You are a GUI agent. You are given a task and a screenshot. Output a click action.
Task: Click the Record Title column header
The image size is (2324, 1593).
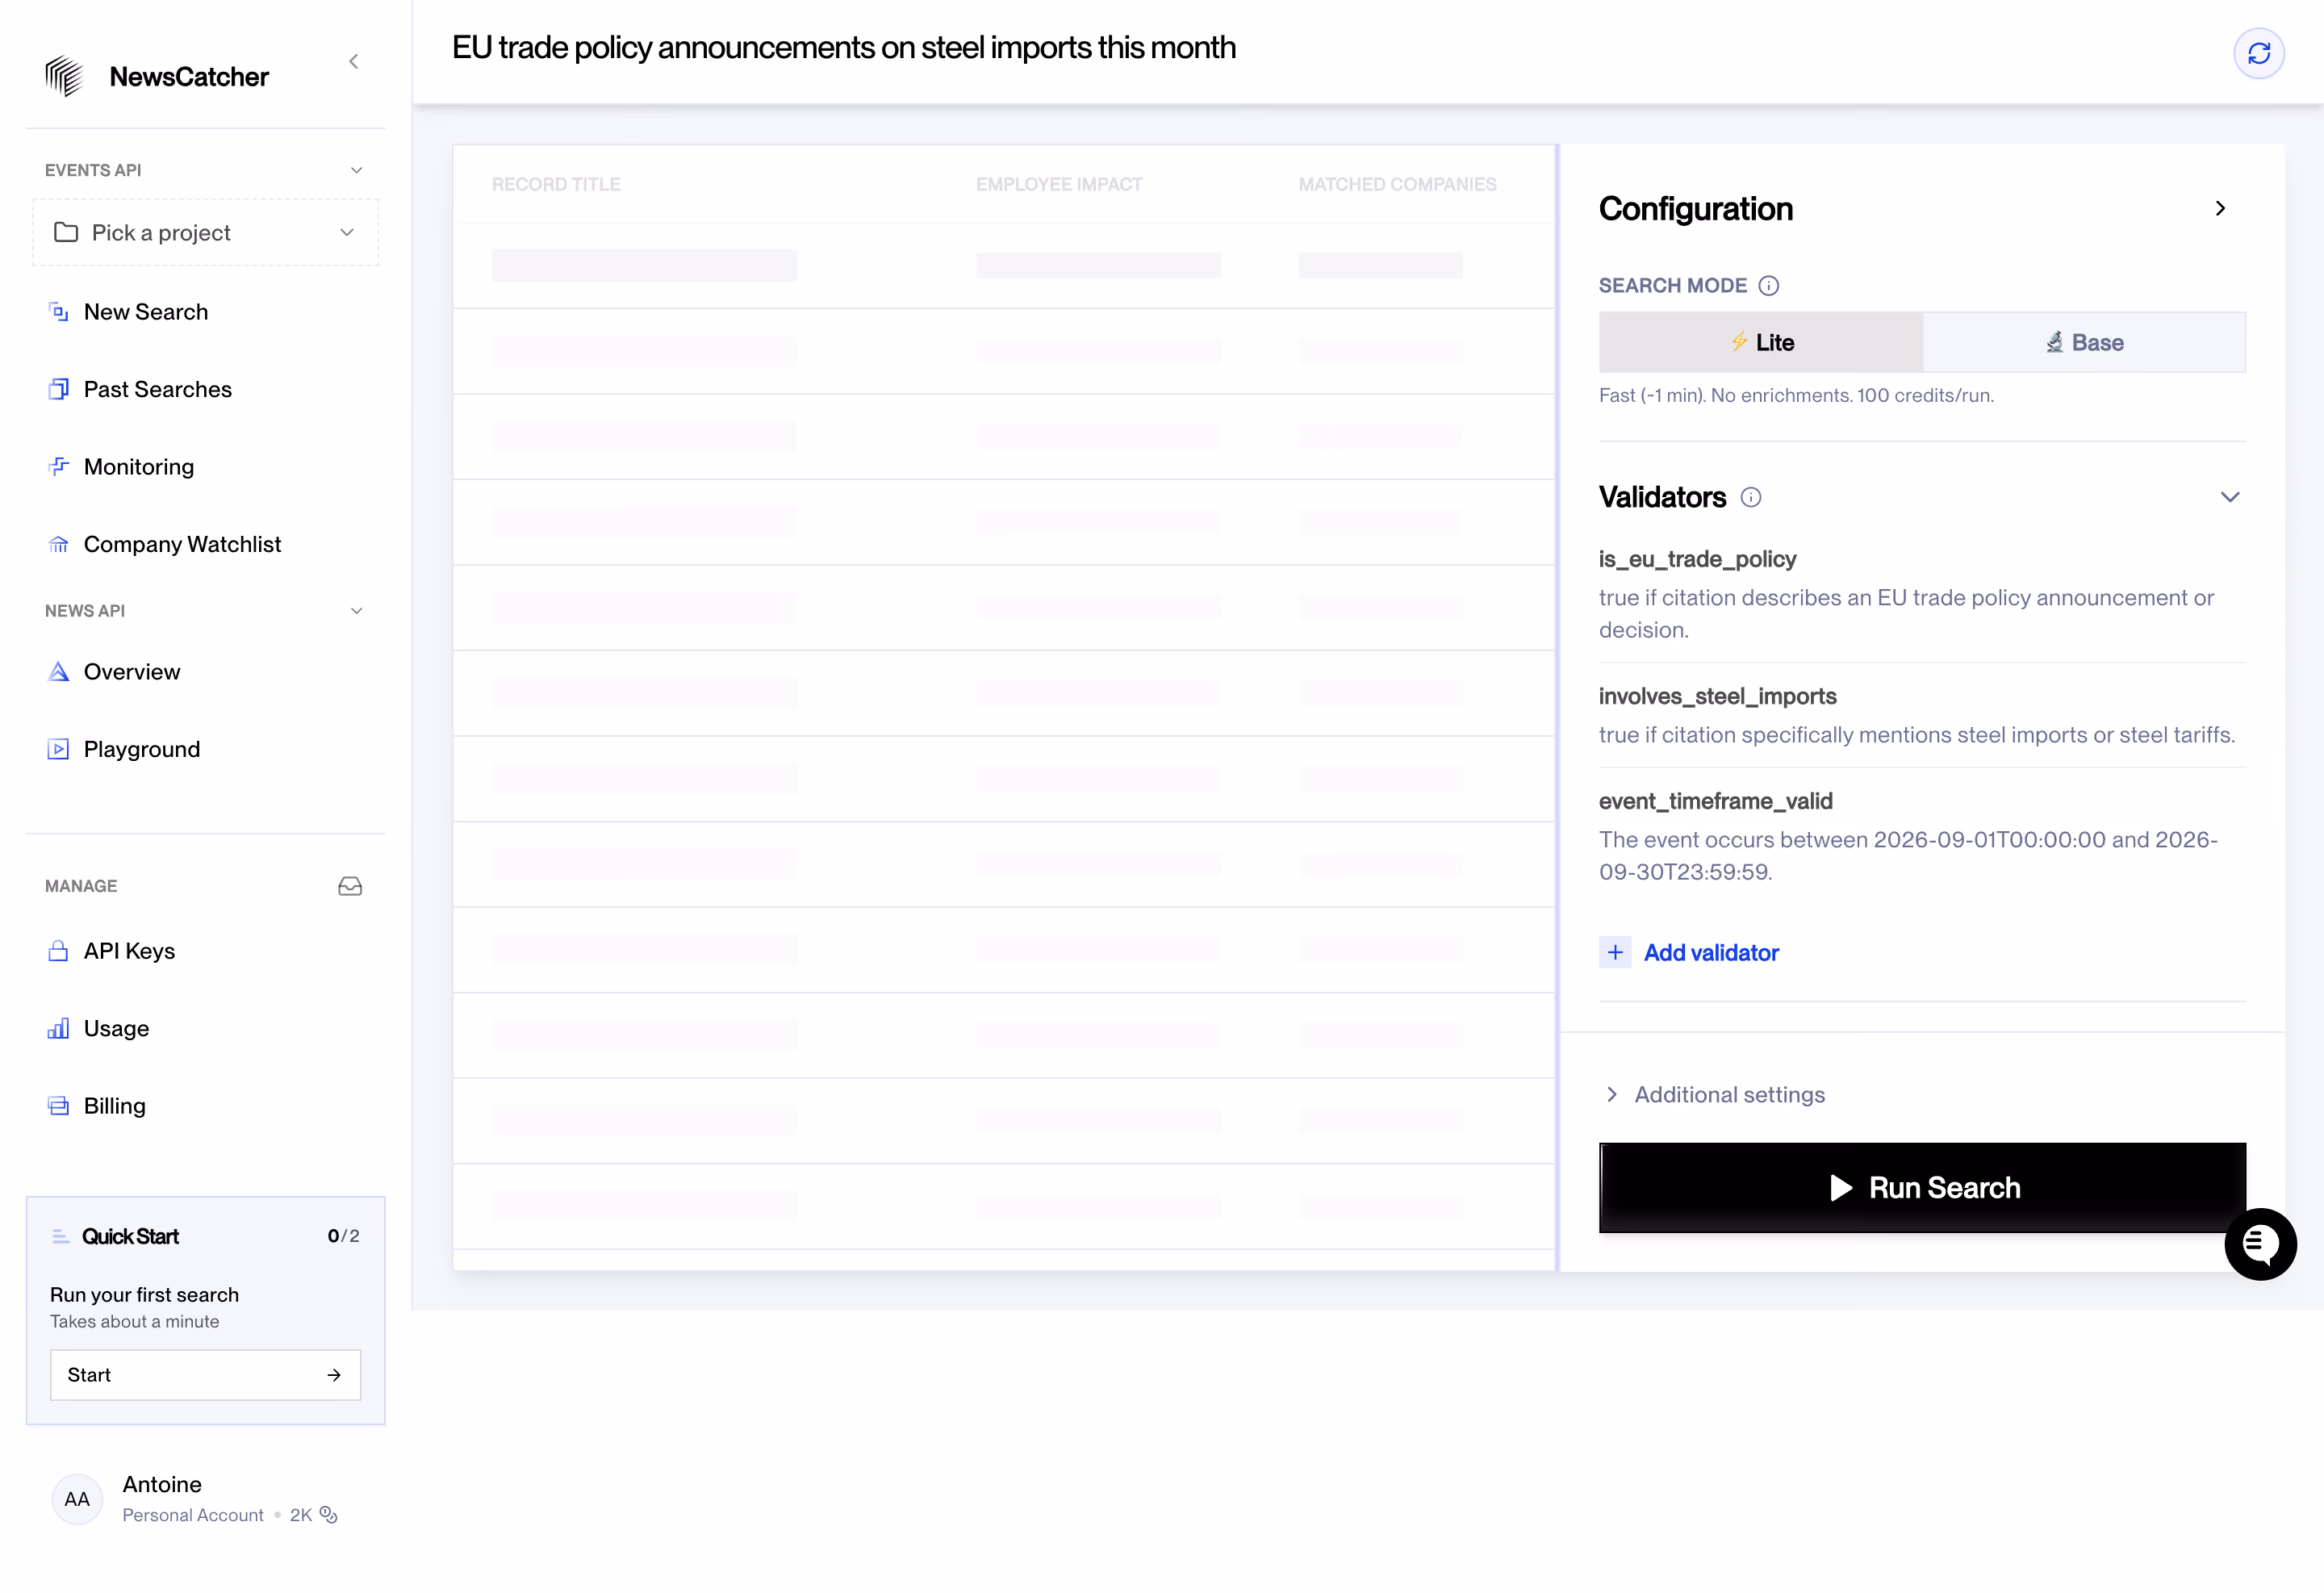(556, 184)
